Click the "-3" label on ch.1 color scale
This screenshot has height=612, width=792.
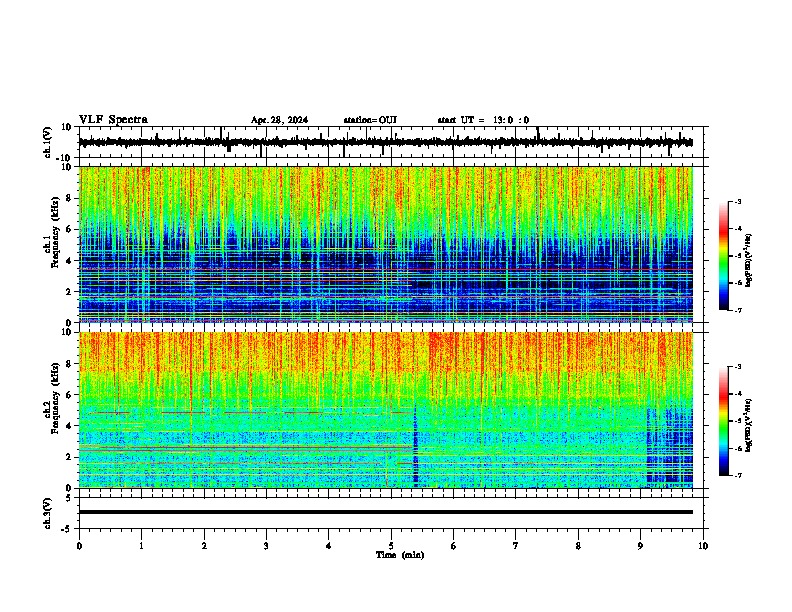[738, 201]
